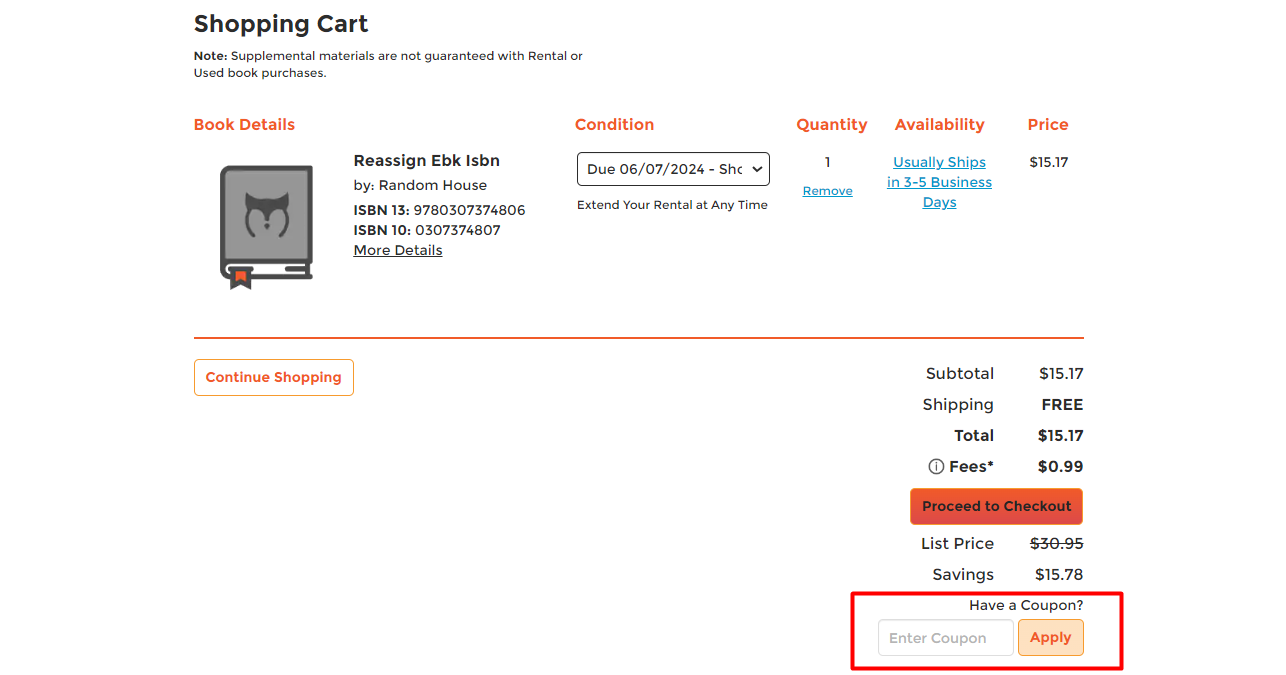1286x675 pixels.
Task: Click the Fees info circle icon
Action: 936,467
